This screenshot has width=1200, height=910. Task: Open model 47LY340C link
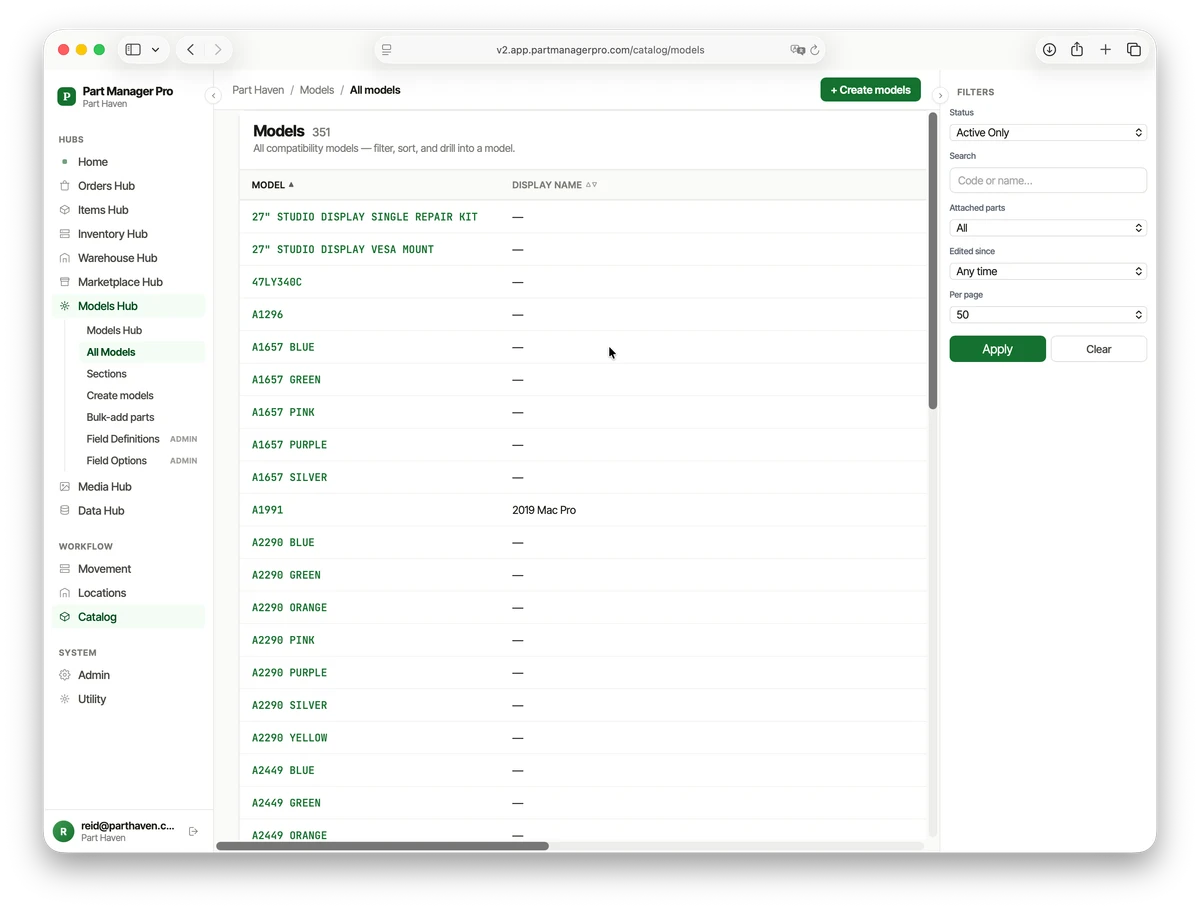tap(277, 282)
